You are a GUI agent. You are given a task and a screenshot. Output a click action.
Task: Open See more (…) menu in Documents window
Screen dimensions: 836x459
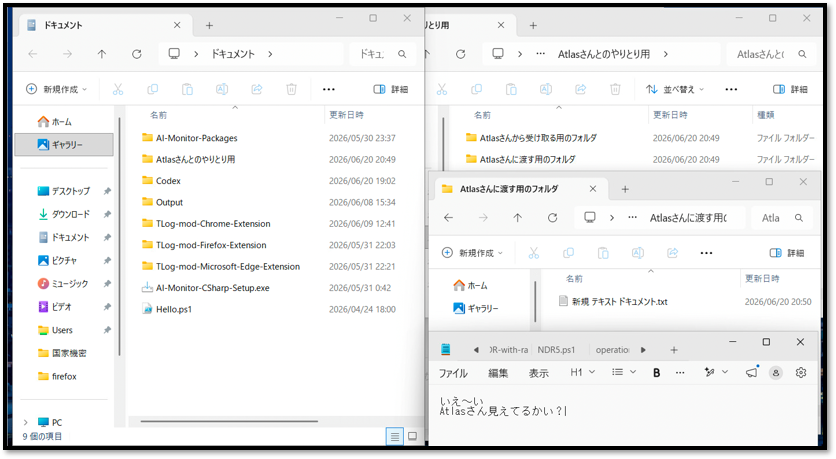point(329,90)
